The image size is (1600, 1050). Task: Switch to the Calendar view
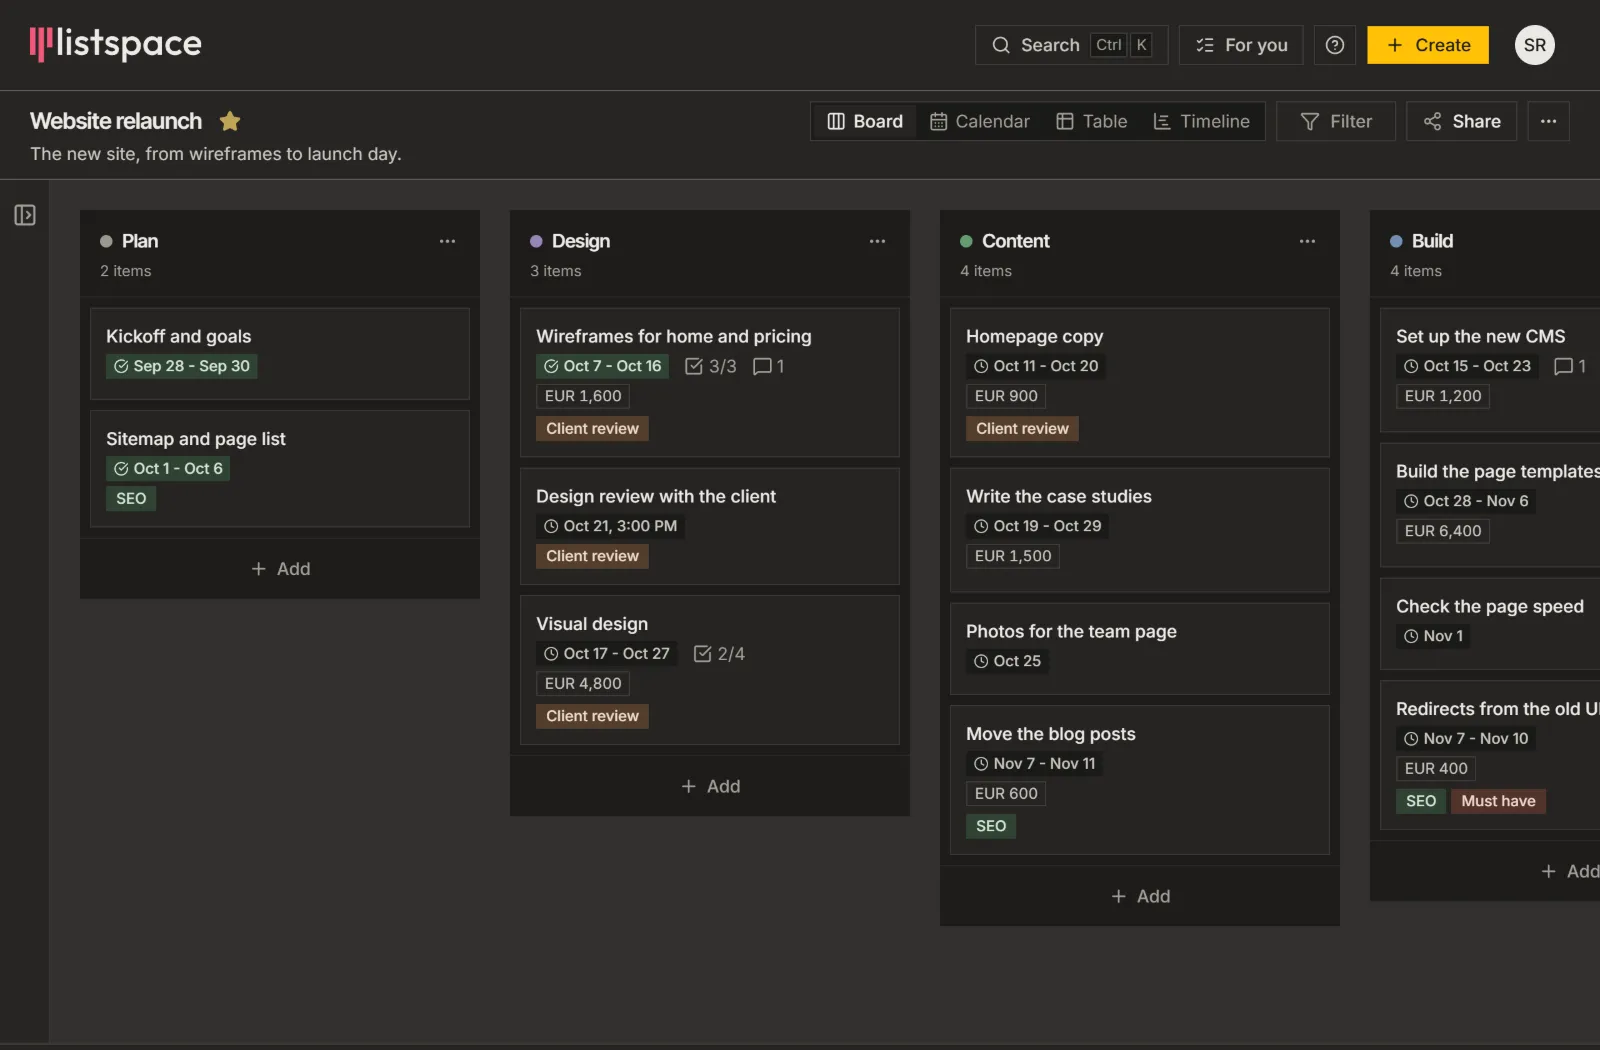979,121
